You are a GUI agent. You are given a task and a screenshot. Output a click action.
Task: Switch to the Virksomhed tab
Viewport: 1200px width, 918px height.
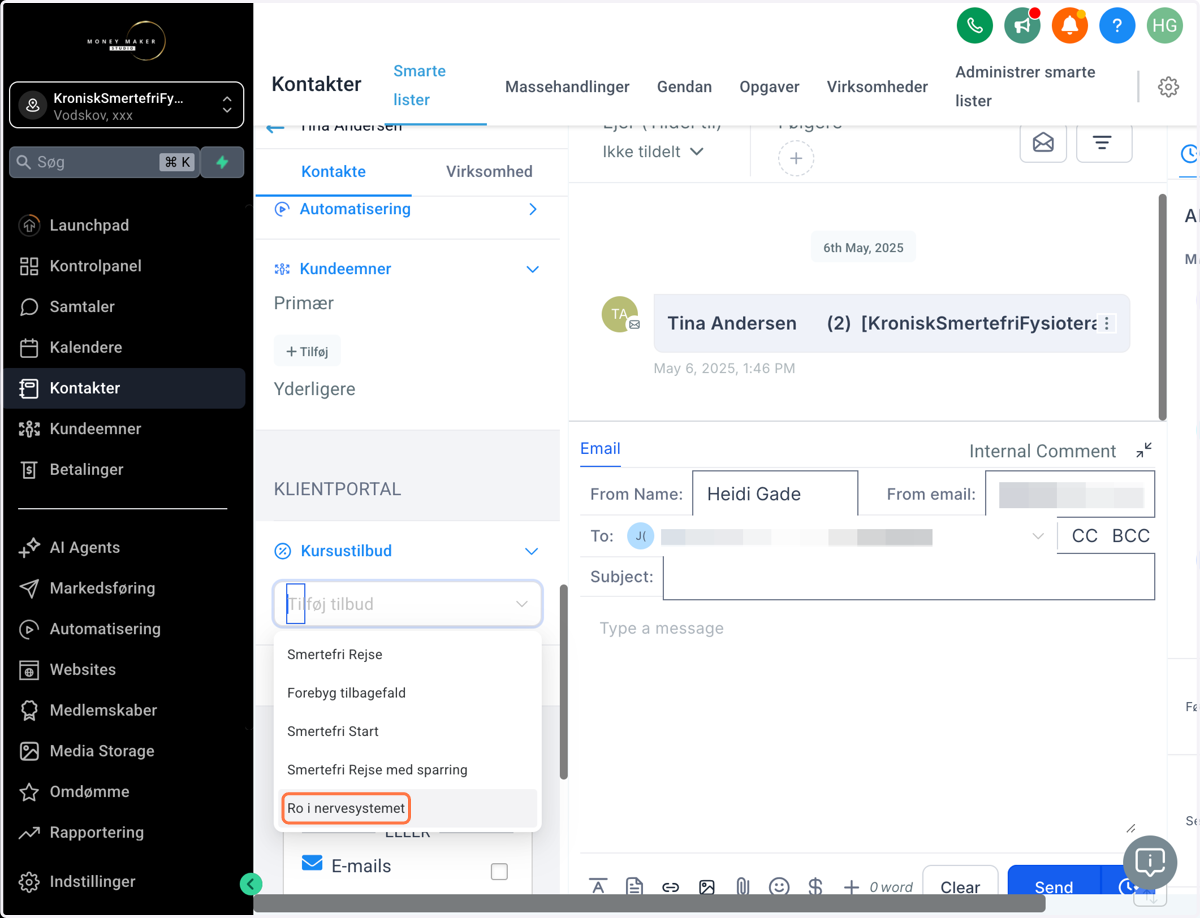[x=489, y=172]
